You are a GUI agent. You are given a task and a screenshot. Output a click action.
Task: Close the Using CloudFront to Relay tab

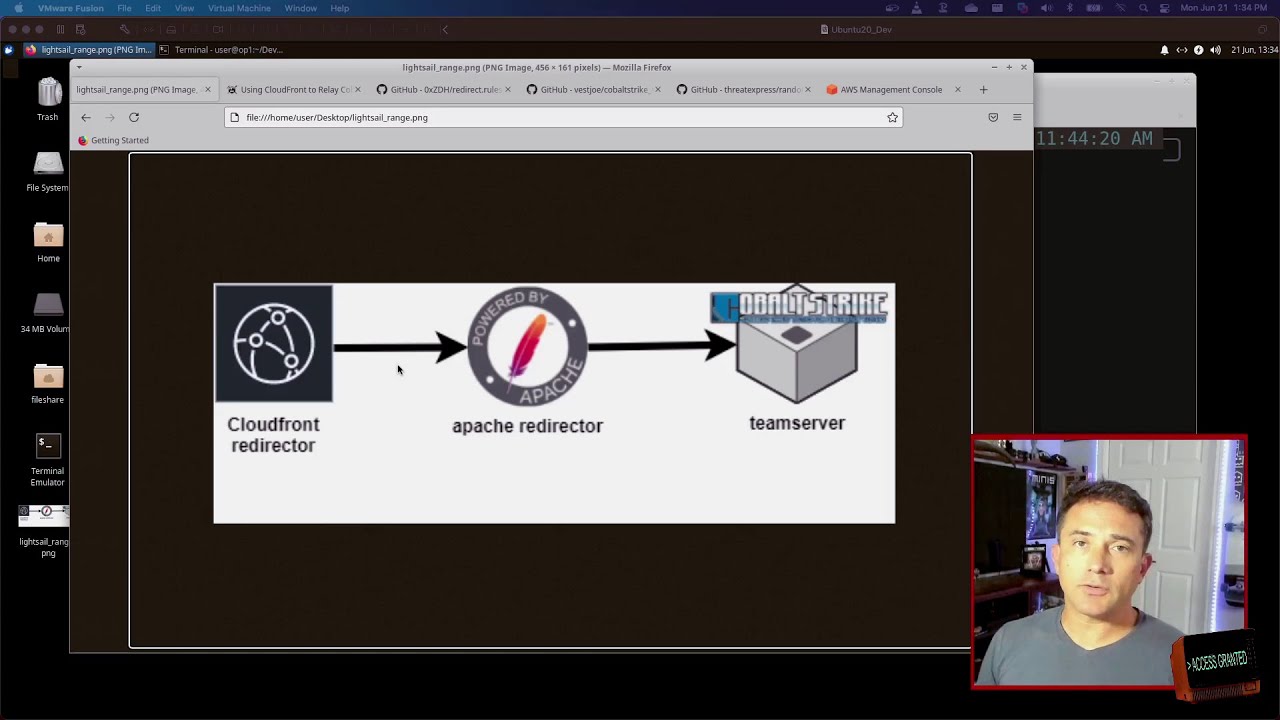[x=357, y=89]
